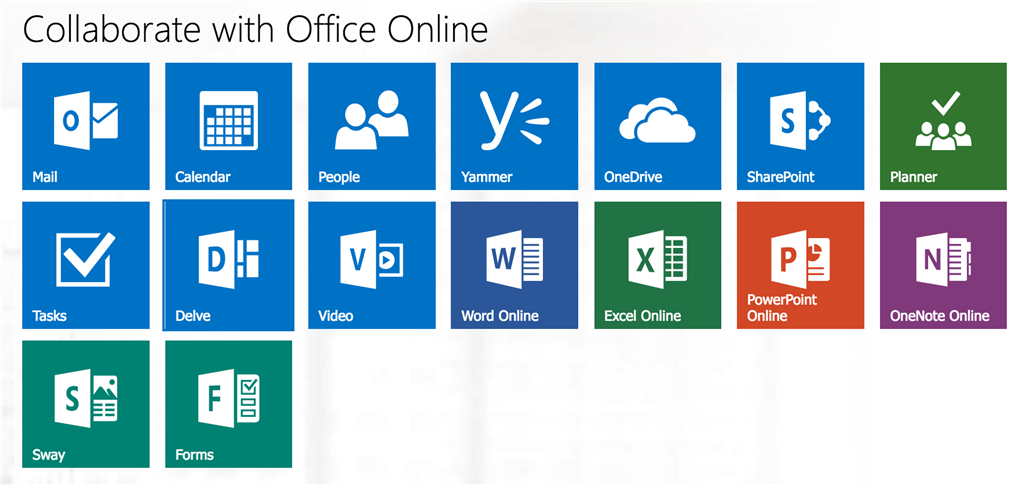Open the Sway app tile
The image size is (1024, 485).
pyautogui.click(x=86, y=404)
